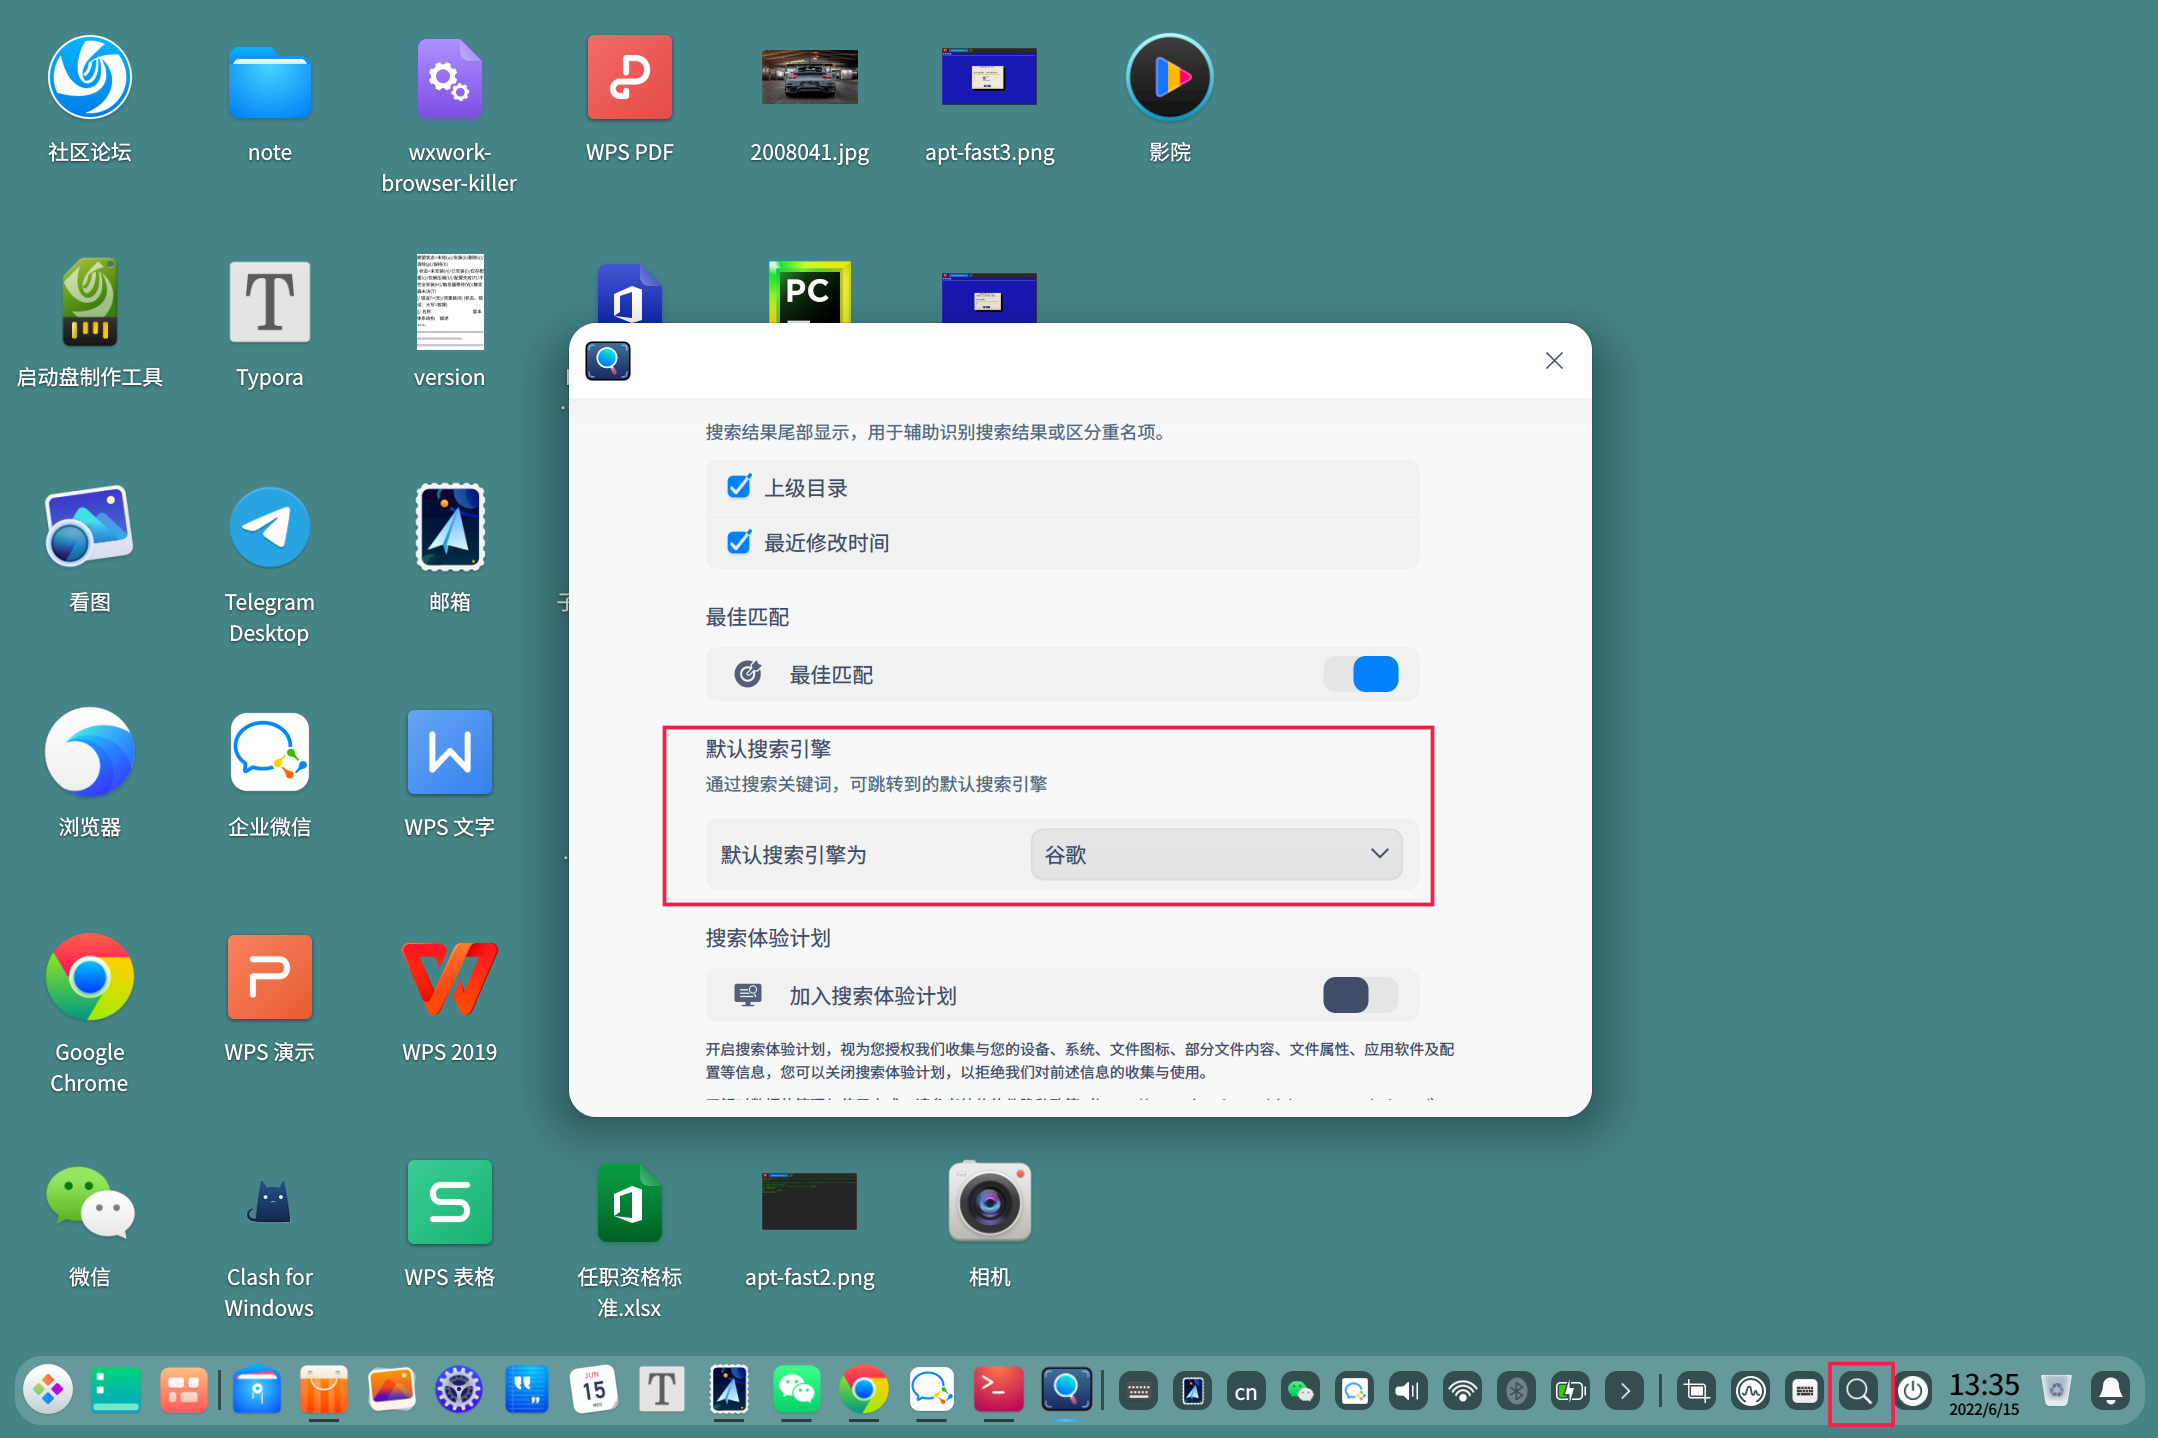Open terminal from the dock
This screenshot has height=1438, width=2158.
coord(998,1390)
